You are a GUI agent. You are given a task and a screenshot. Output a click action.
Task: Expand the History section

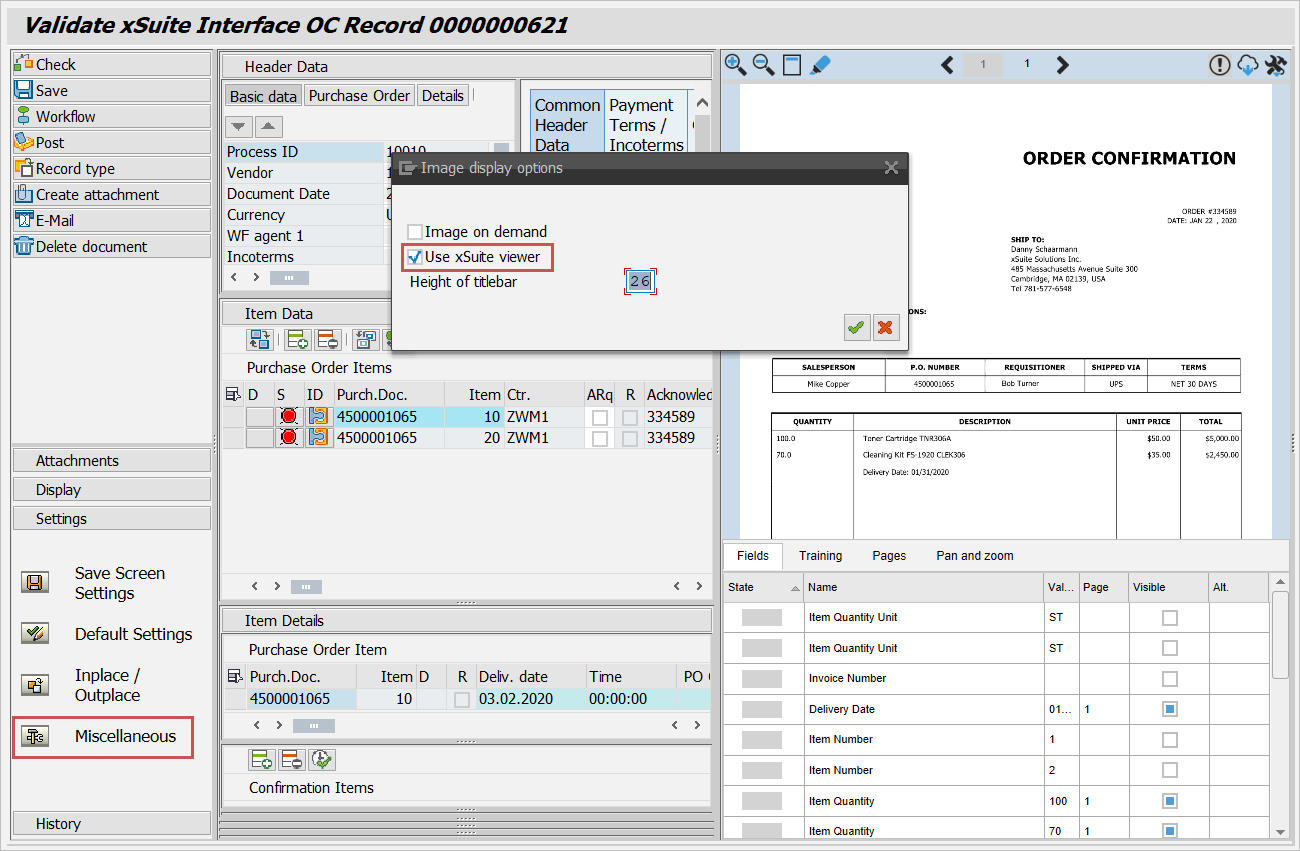[x=112, y=824]
